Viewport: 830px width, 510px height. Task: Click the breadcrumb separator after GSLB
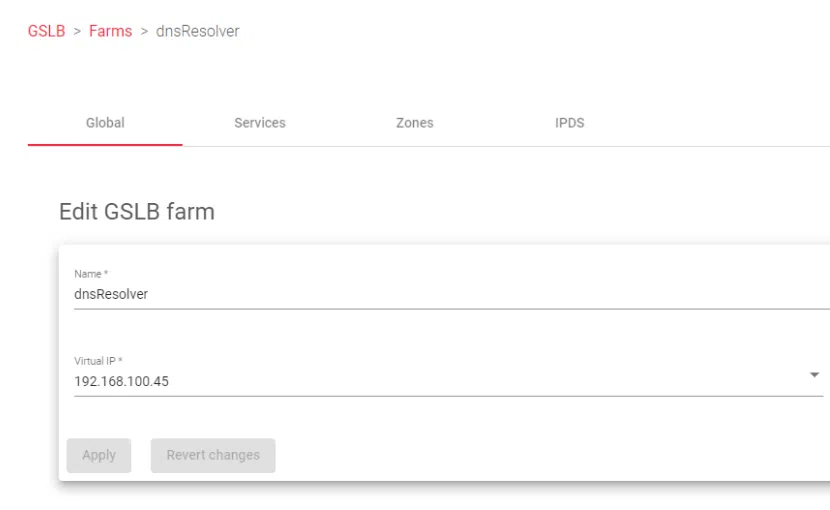[77, 32]
